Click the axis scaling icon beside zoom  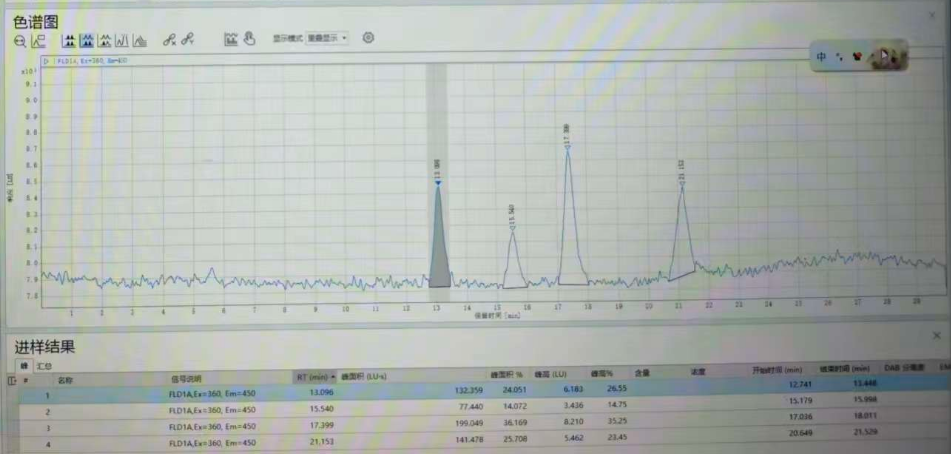click(38, 40)
